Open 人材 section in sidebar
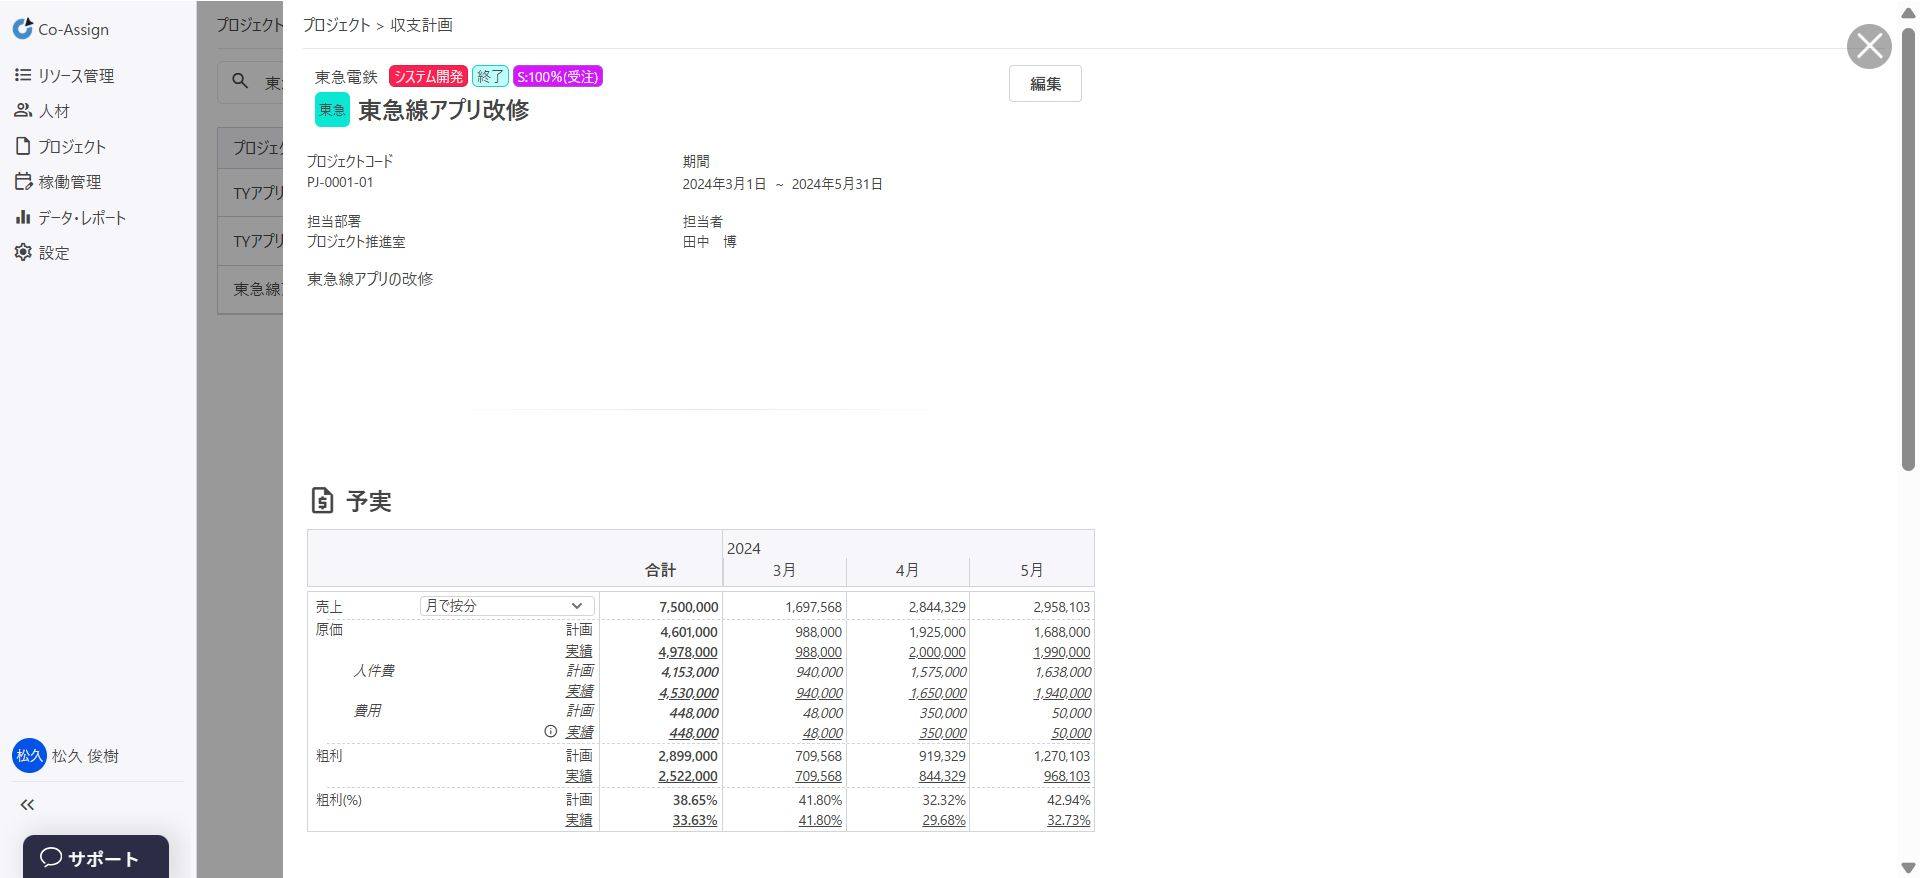1920x878 pixels. [x=43, y=111]
